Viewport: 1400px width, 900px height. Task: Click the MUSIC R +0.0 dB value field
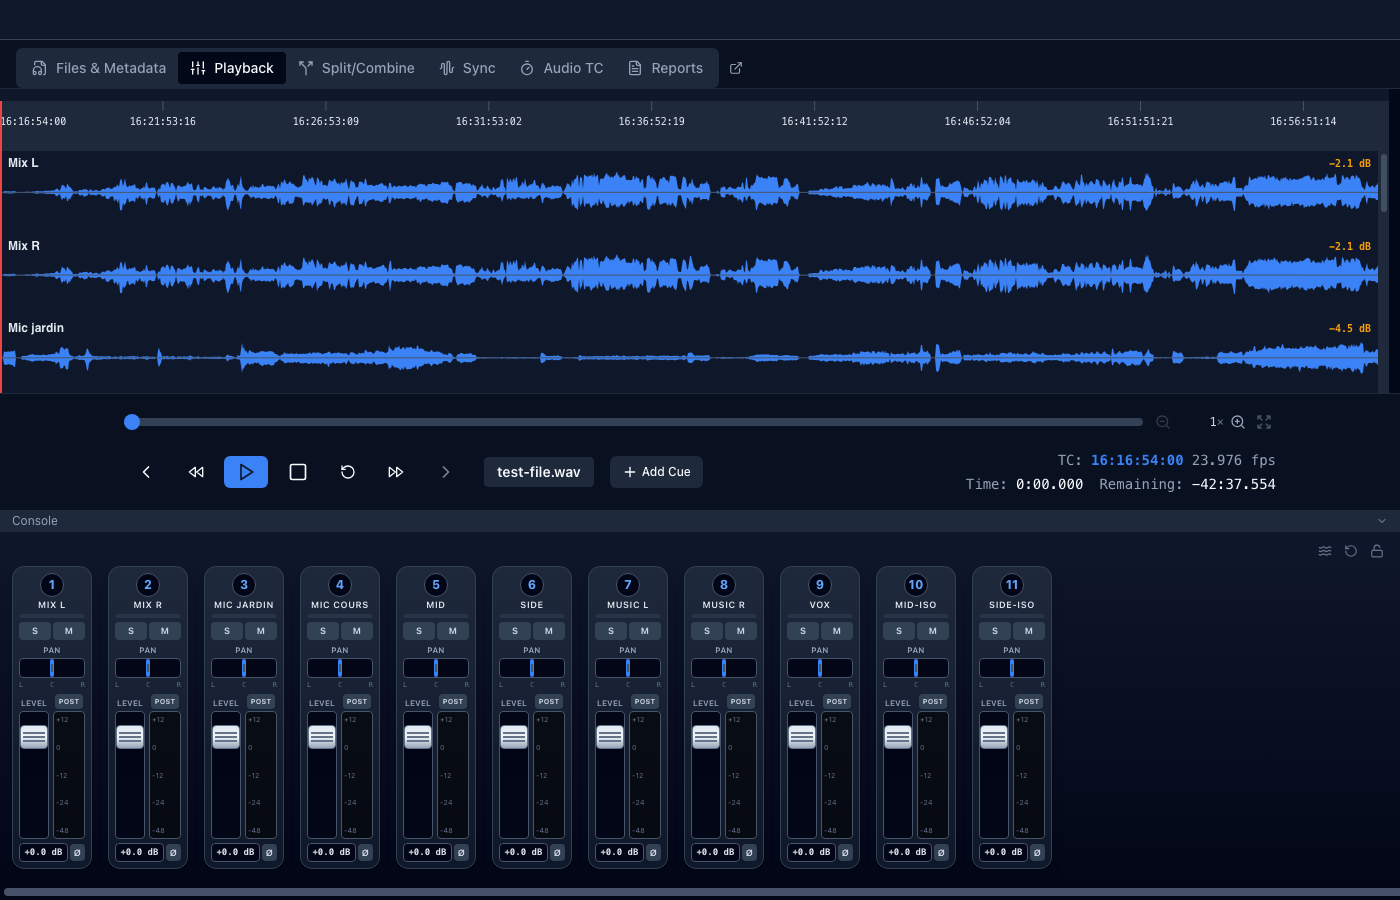(x=715, y=853)
